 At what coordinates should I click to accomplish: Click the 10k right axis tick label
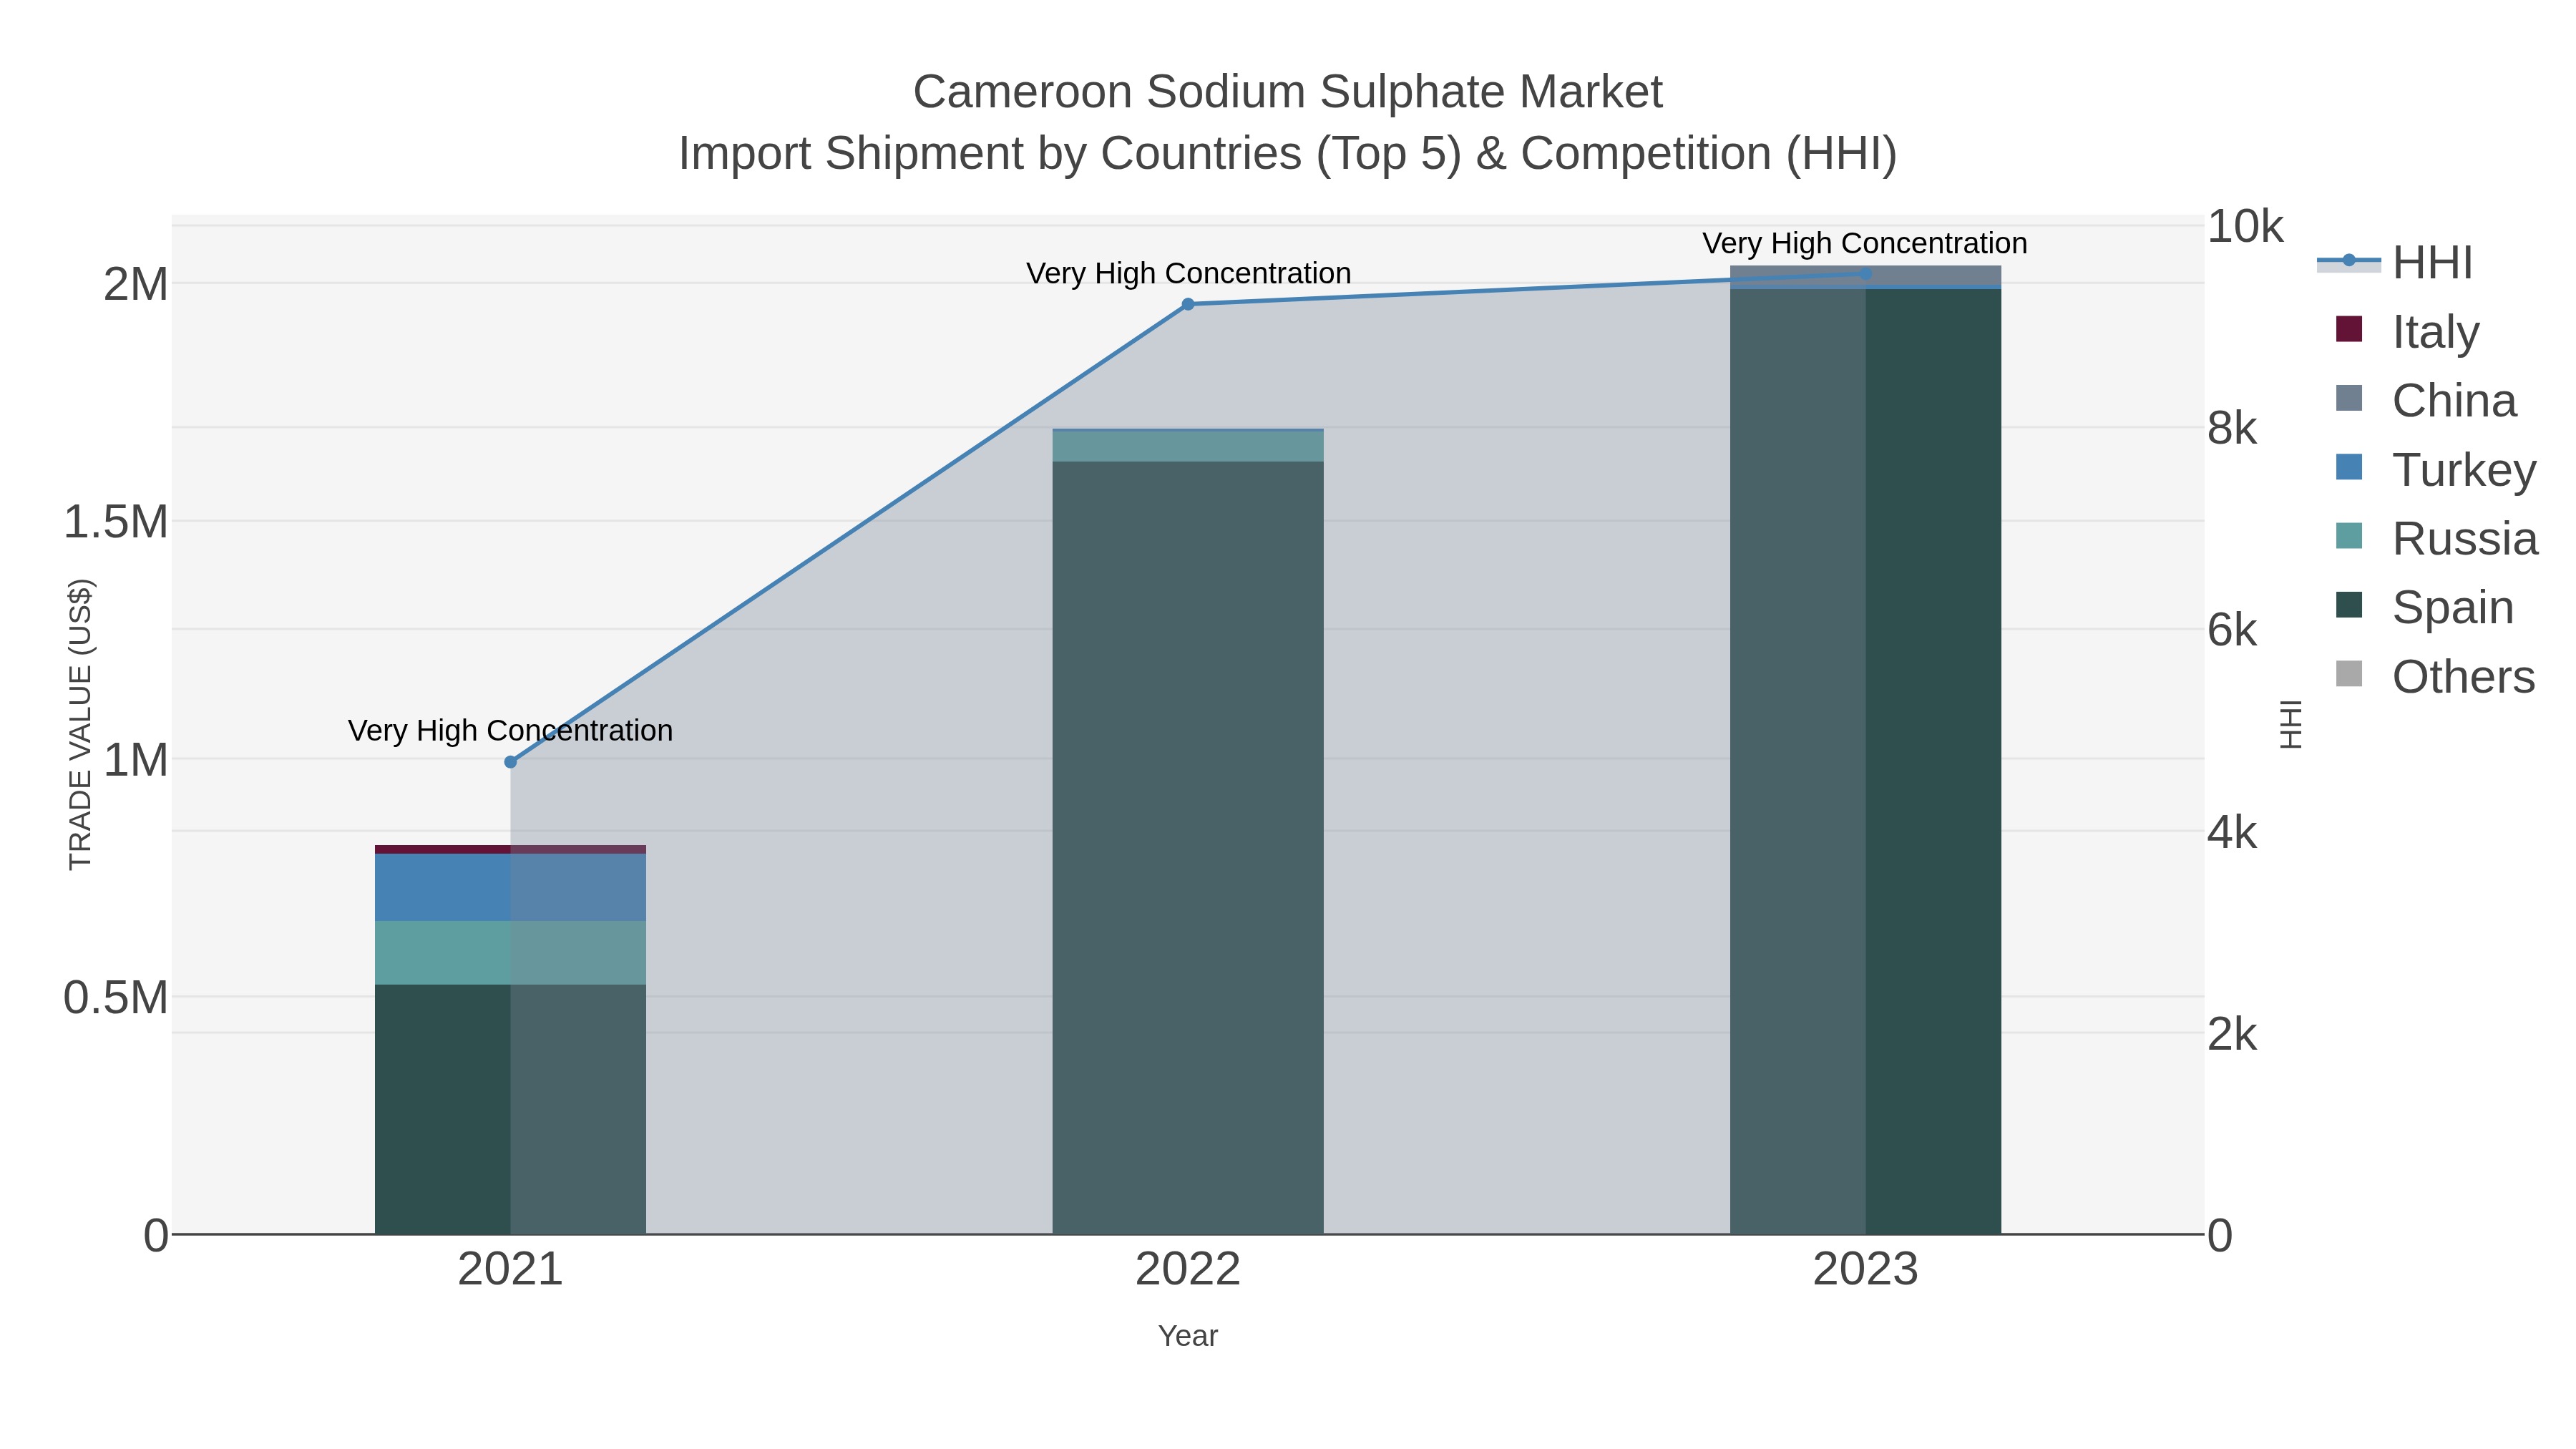[x=2245, y=227]
